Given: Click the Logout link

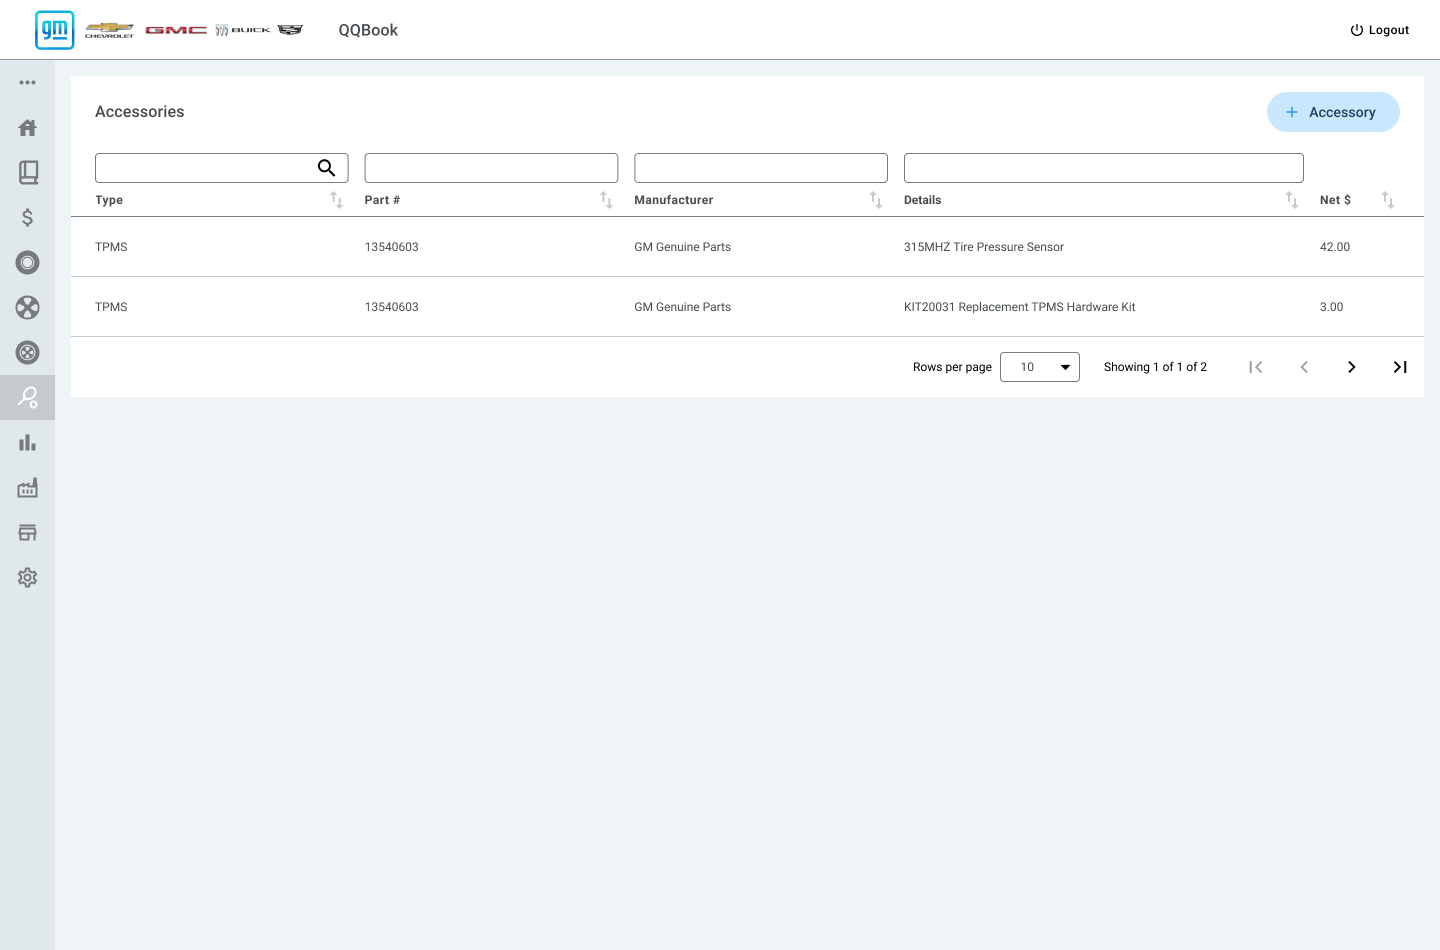Looking at the screenshot, I should 1379,30.
